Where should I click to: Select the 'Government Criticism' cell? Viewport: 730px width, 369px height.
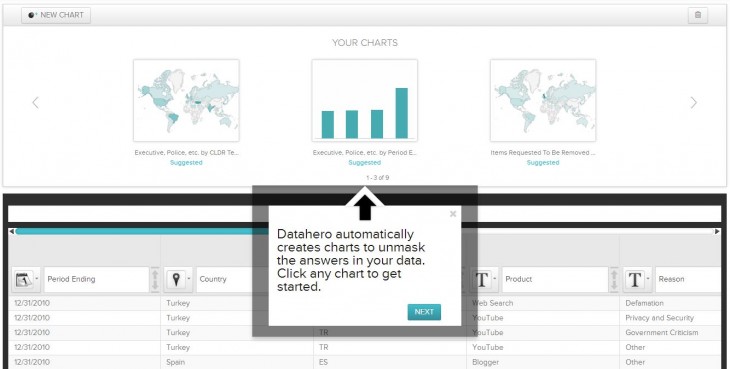(x=670, y=333)
